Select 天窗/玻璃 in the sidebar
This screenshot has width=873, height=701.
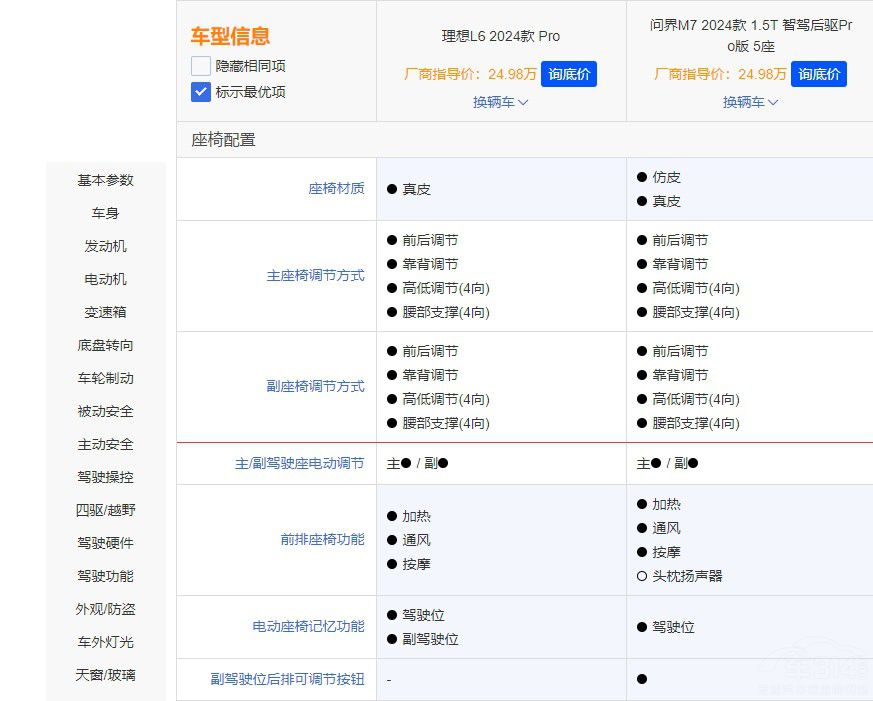[105, 676]
